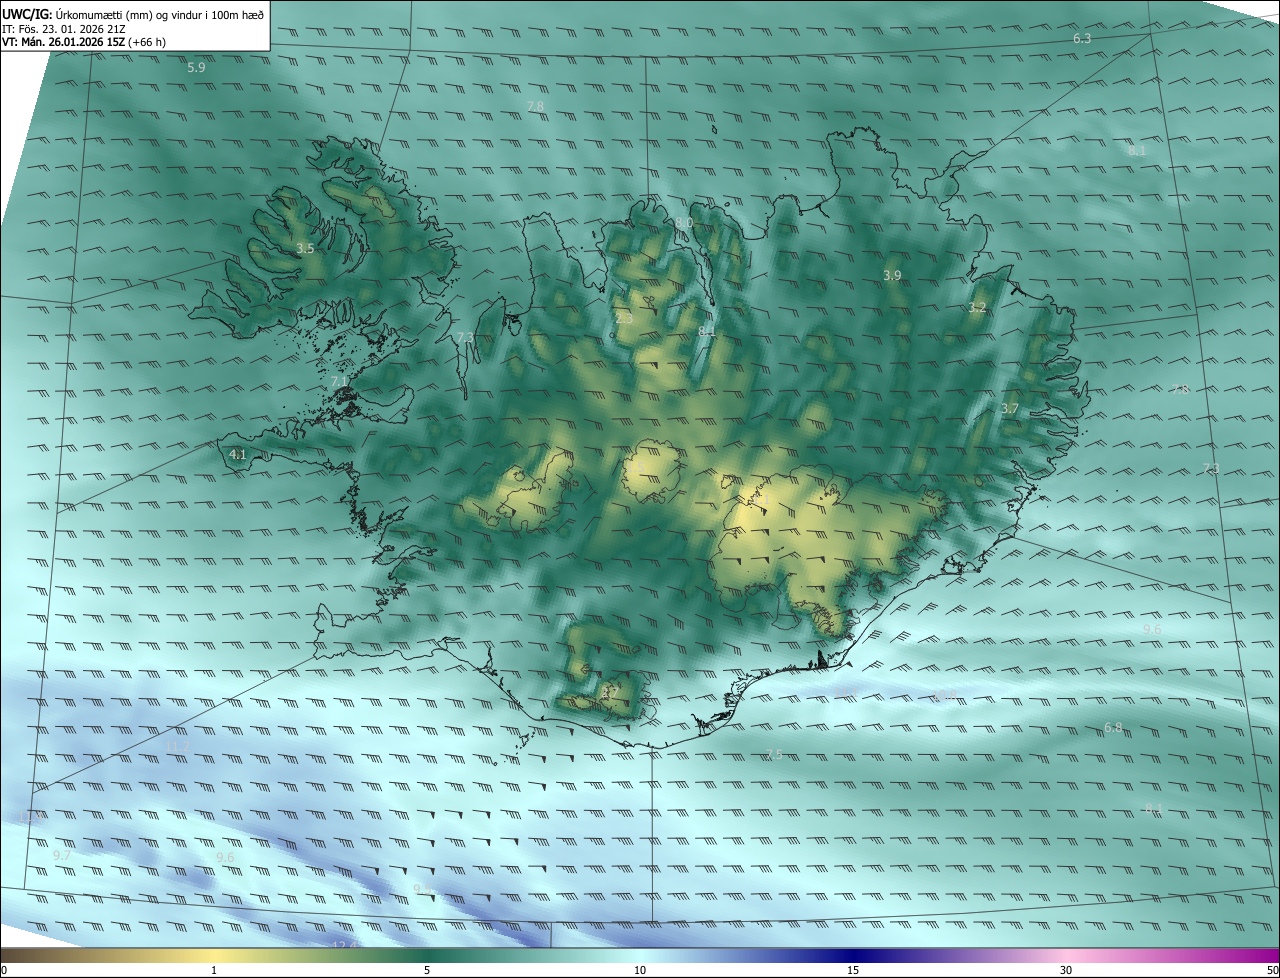Pick the yellow color above the 1 tick
The image size is (1280, 978).
click(214, 955)
